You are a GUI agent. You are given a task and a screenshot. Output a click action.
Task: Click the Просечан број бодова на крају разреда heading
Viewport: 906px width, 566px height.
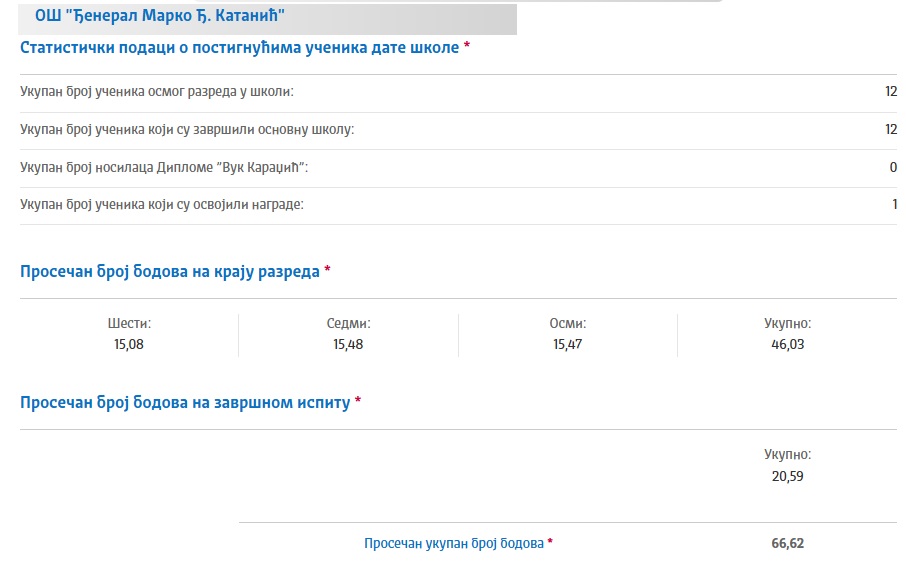[170, 271]
